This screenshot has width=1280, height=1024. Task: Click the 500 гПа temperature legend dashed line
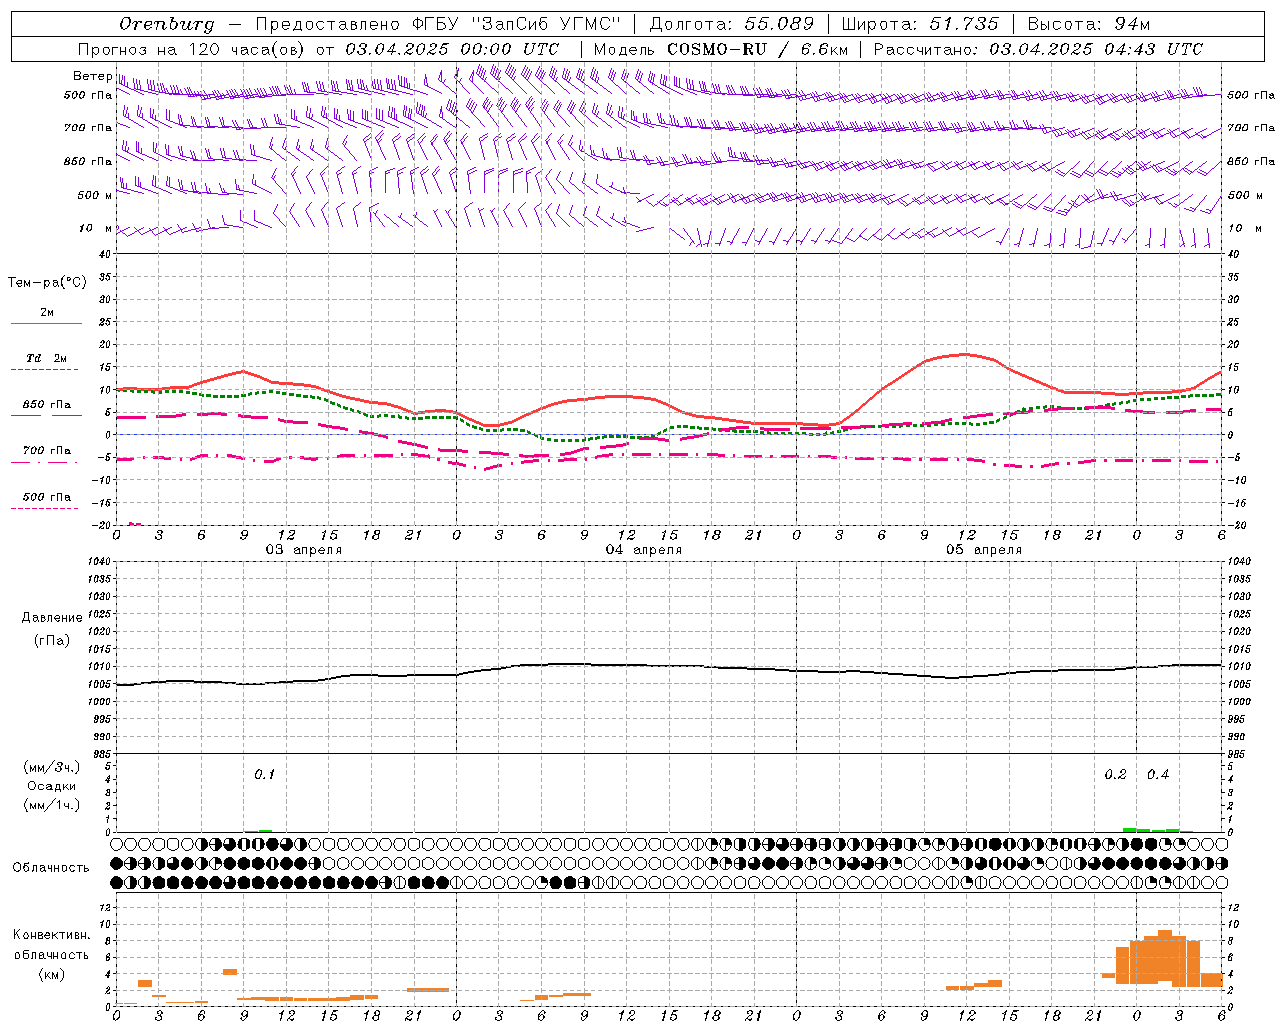coord(46,508)
